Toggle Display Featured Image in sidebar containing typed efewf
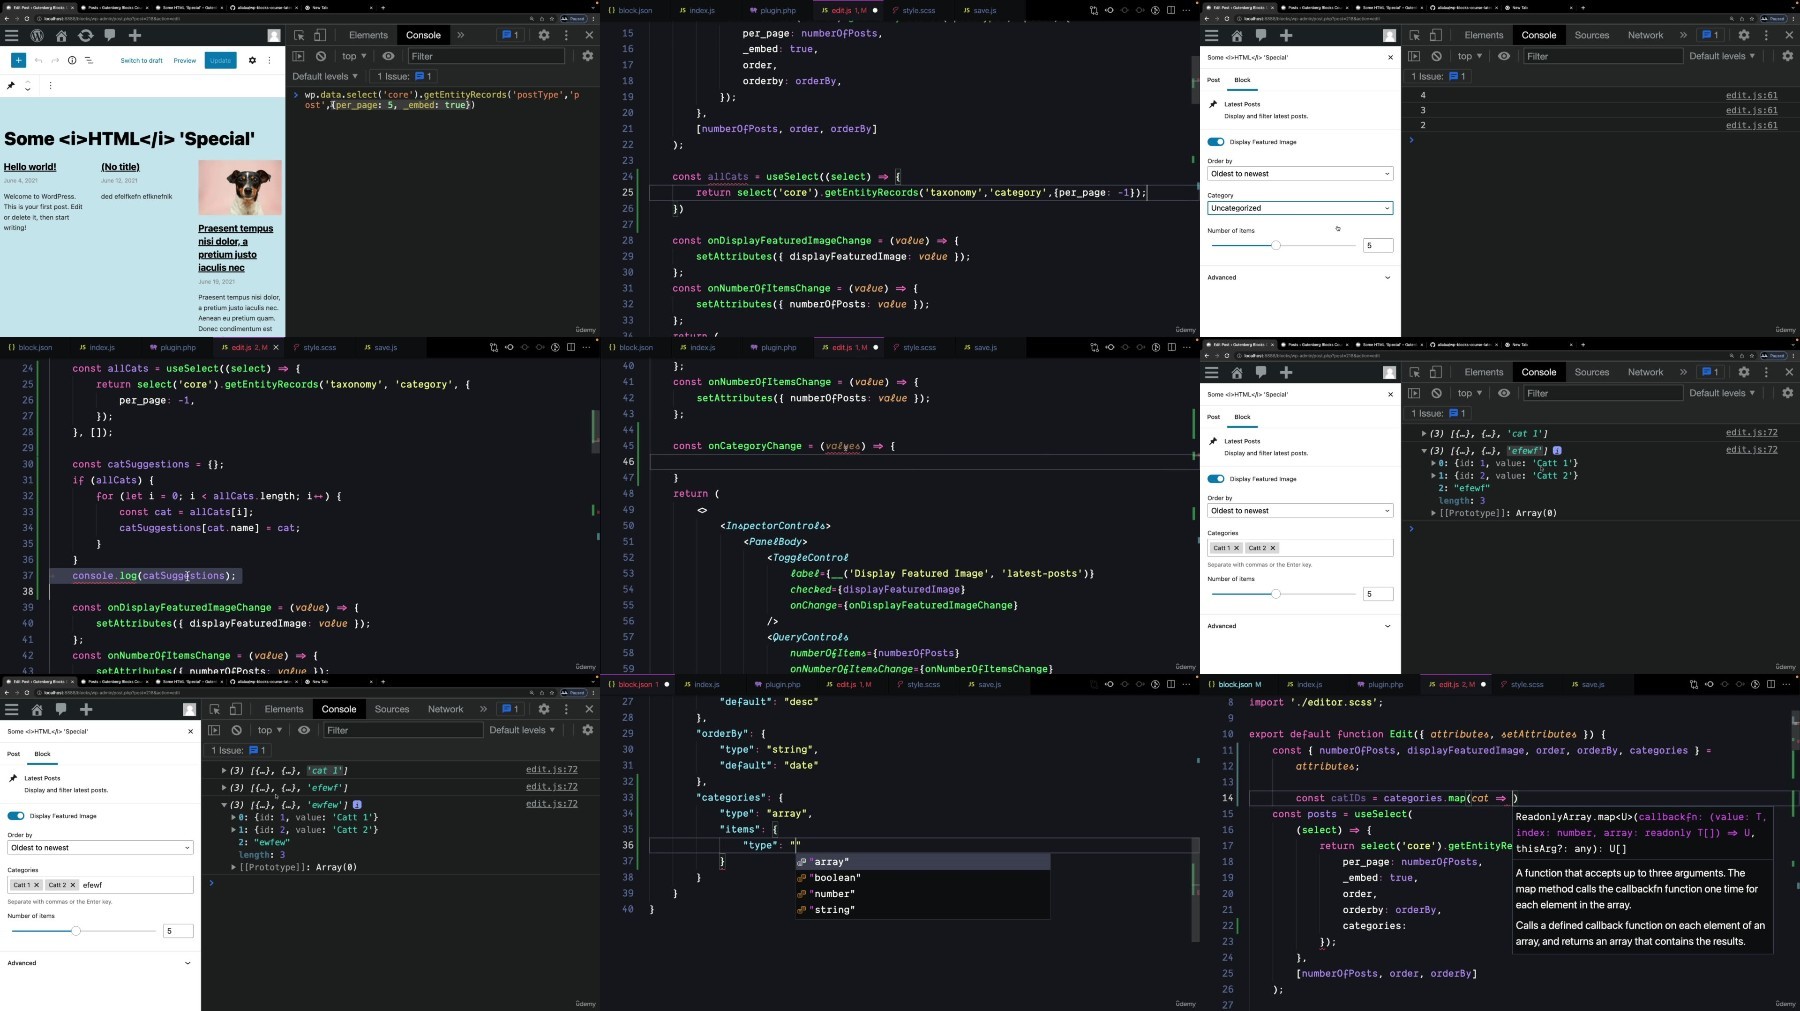The height and width of the screenshot is (1011, 1800). click(16, 816)
